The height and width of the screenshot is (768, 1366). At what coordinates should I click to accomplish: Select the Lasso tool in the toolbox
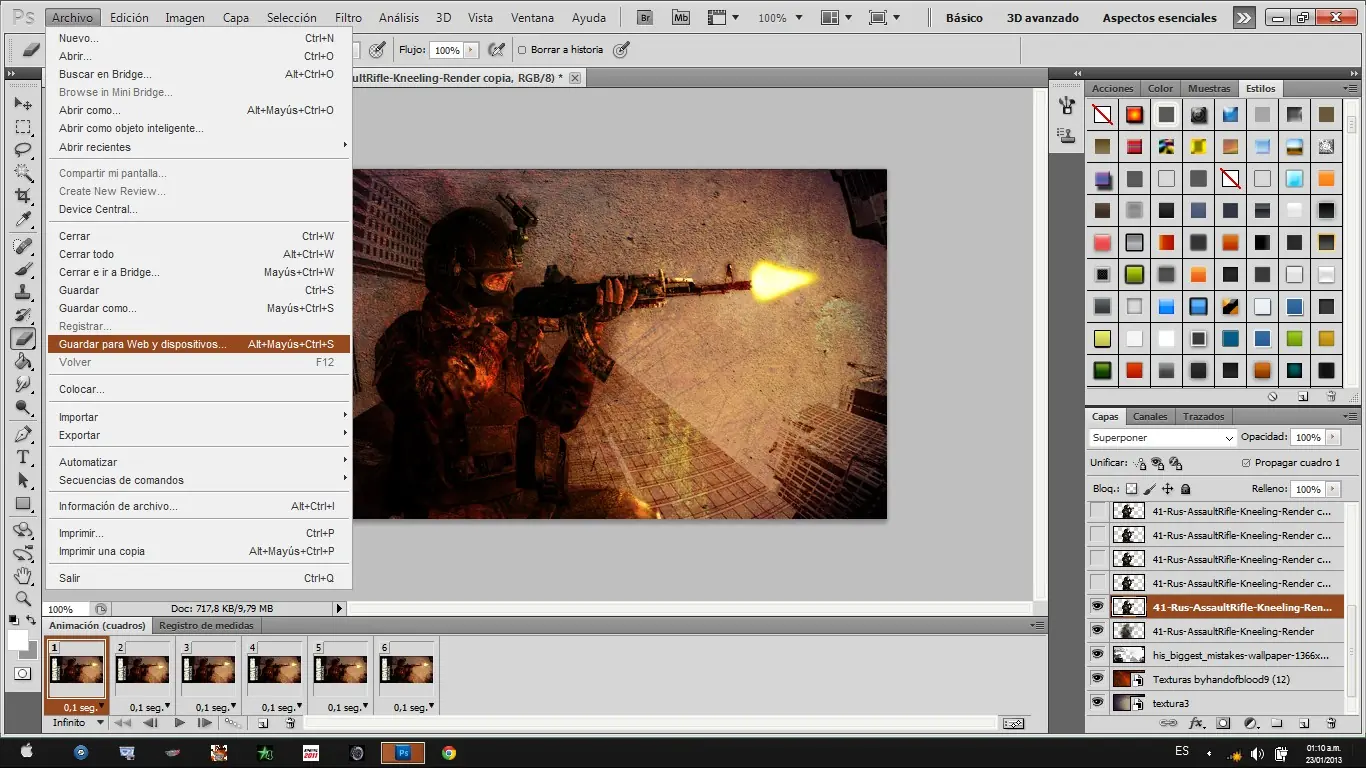pyautogui.click(x=23, y=150)
